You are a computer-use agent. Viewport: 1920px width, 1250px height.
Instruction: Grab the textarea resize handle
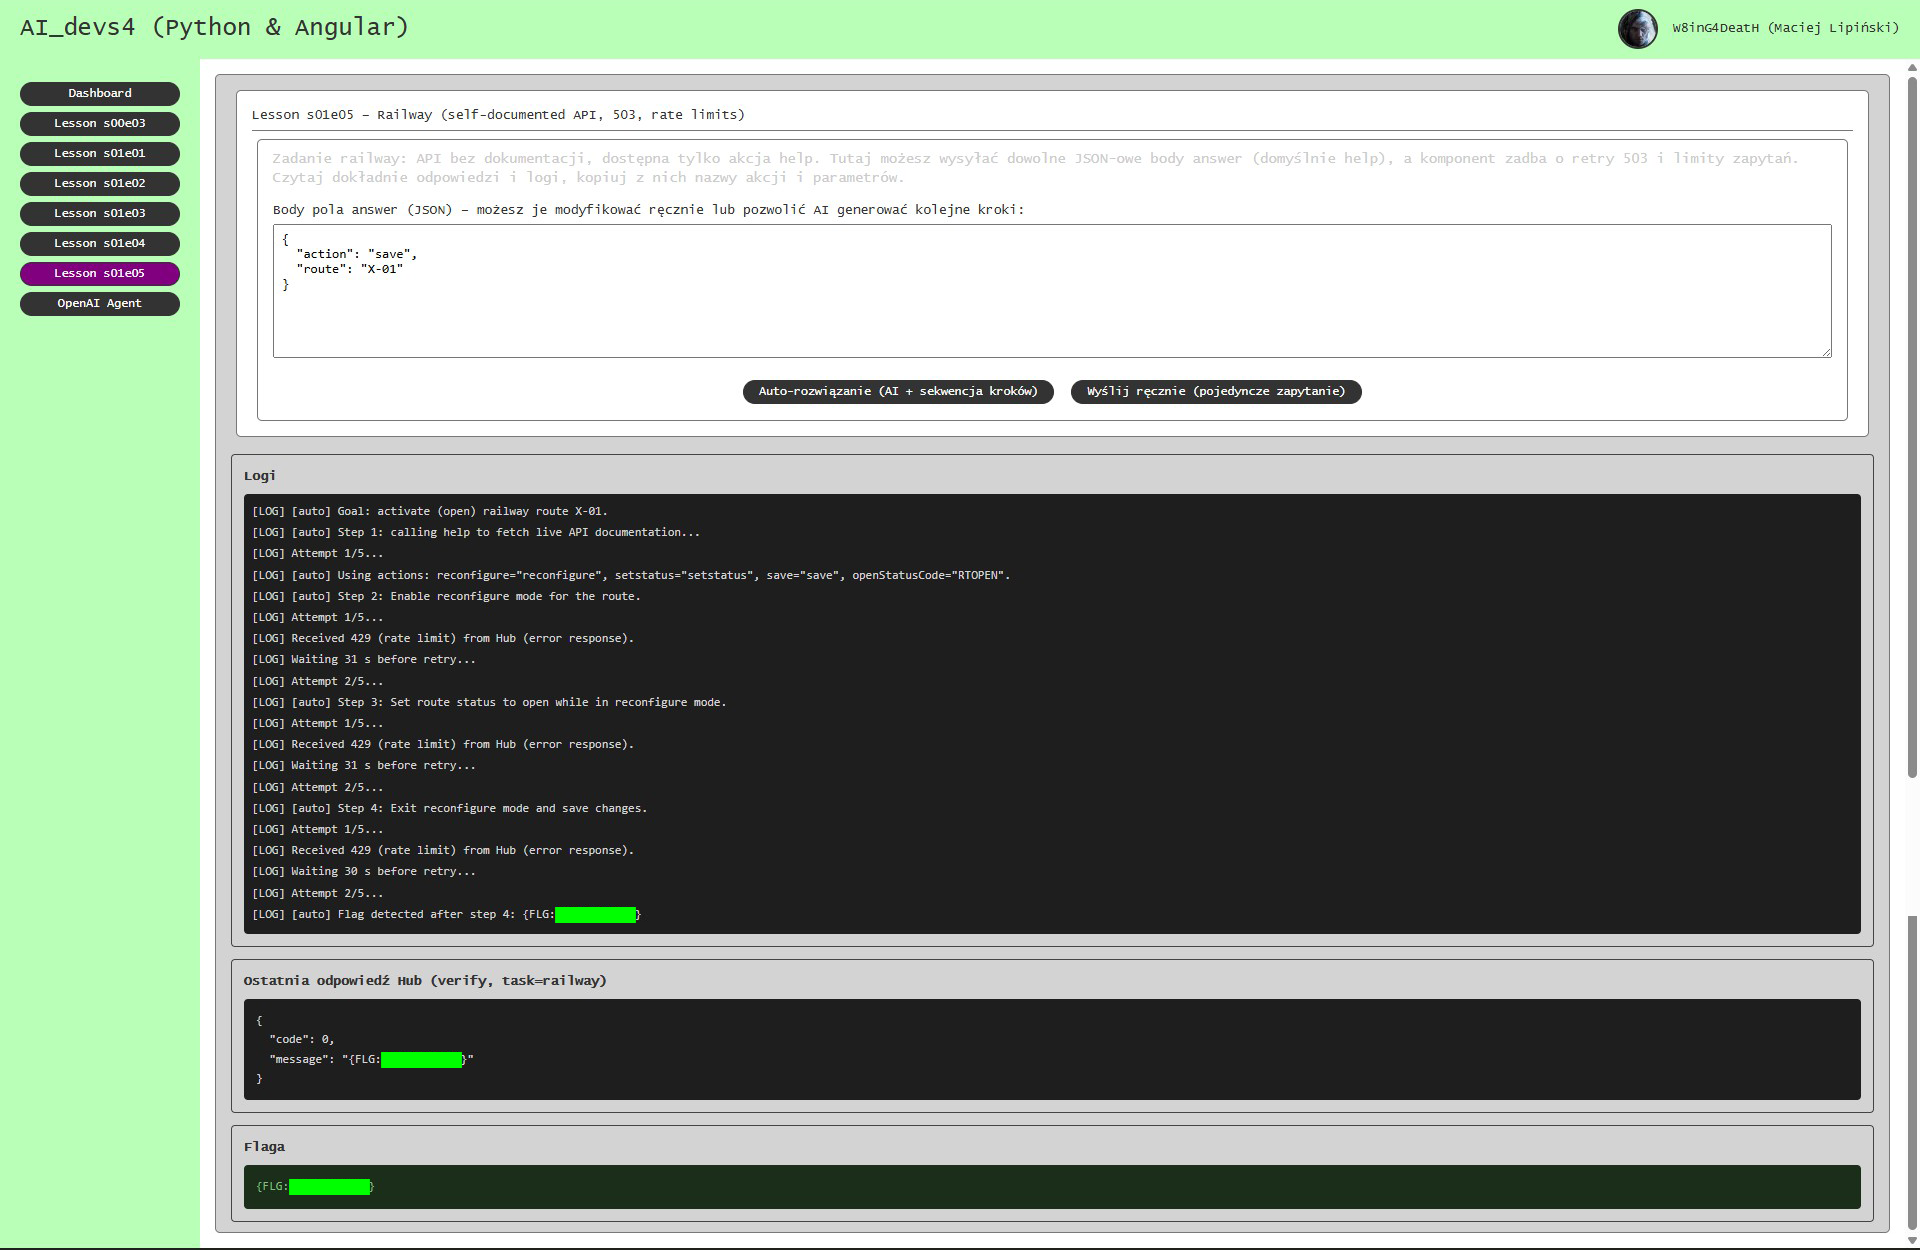(x=1826, y=352)
